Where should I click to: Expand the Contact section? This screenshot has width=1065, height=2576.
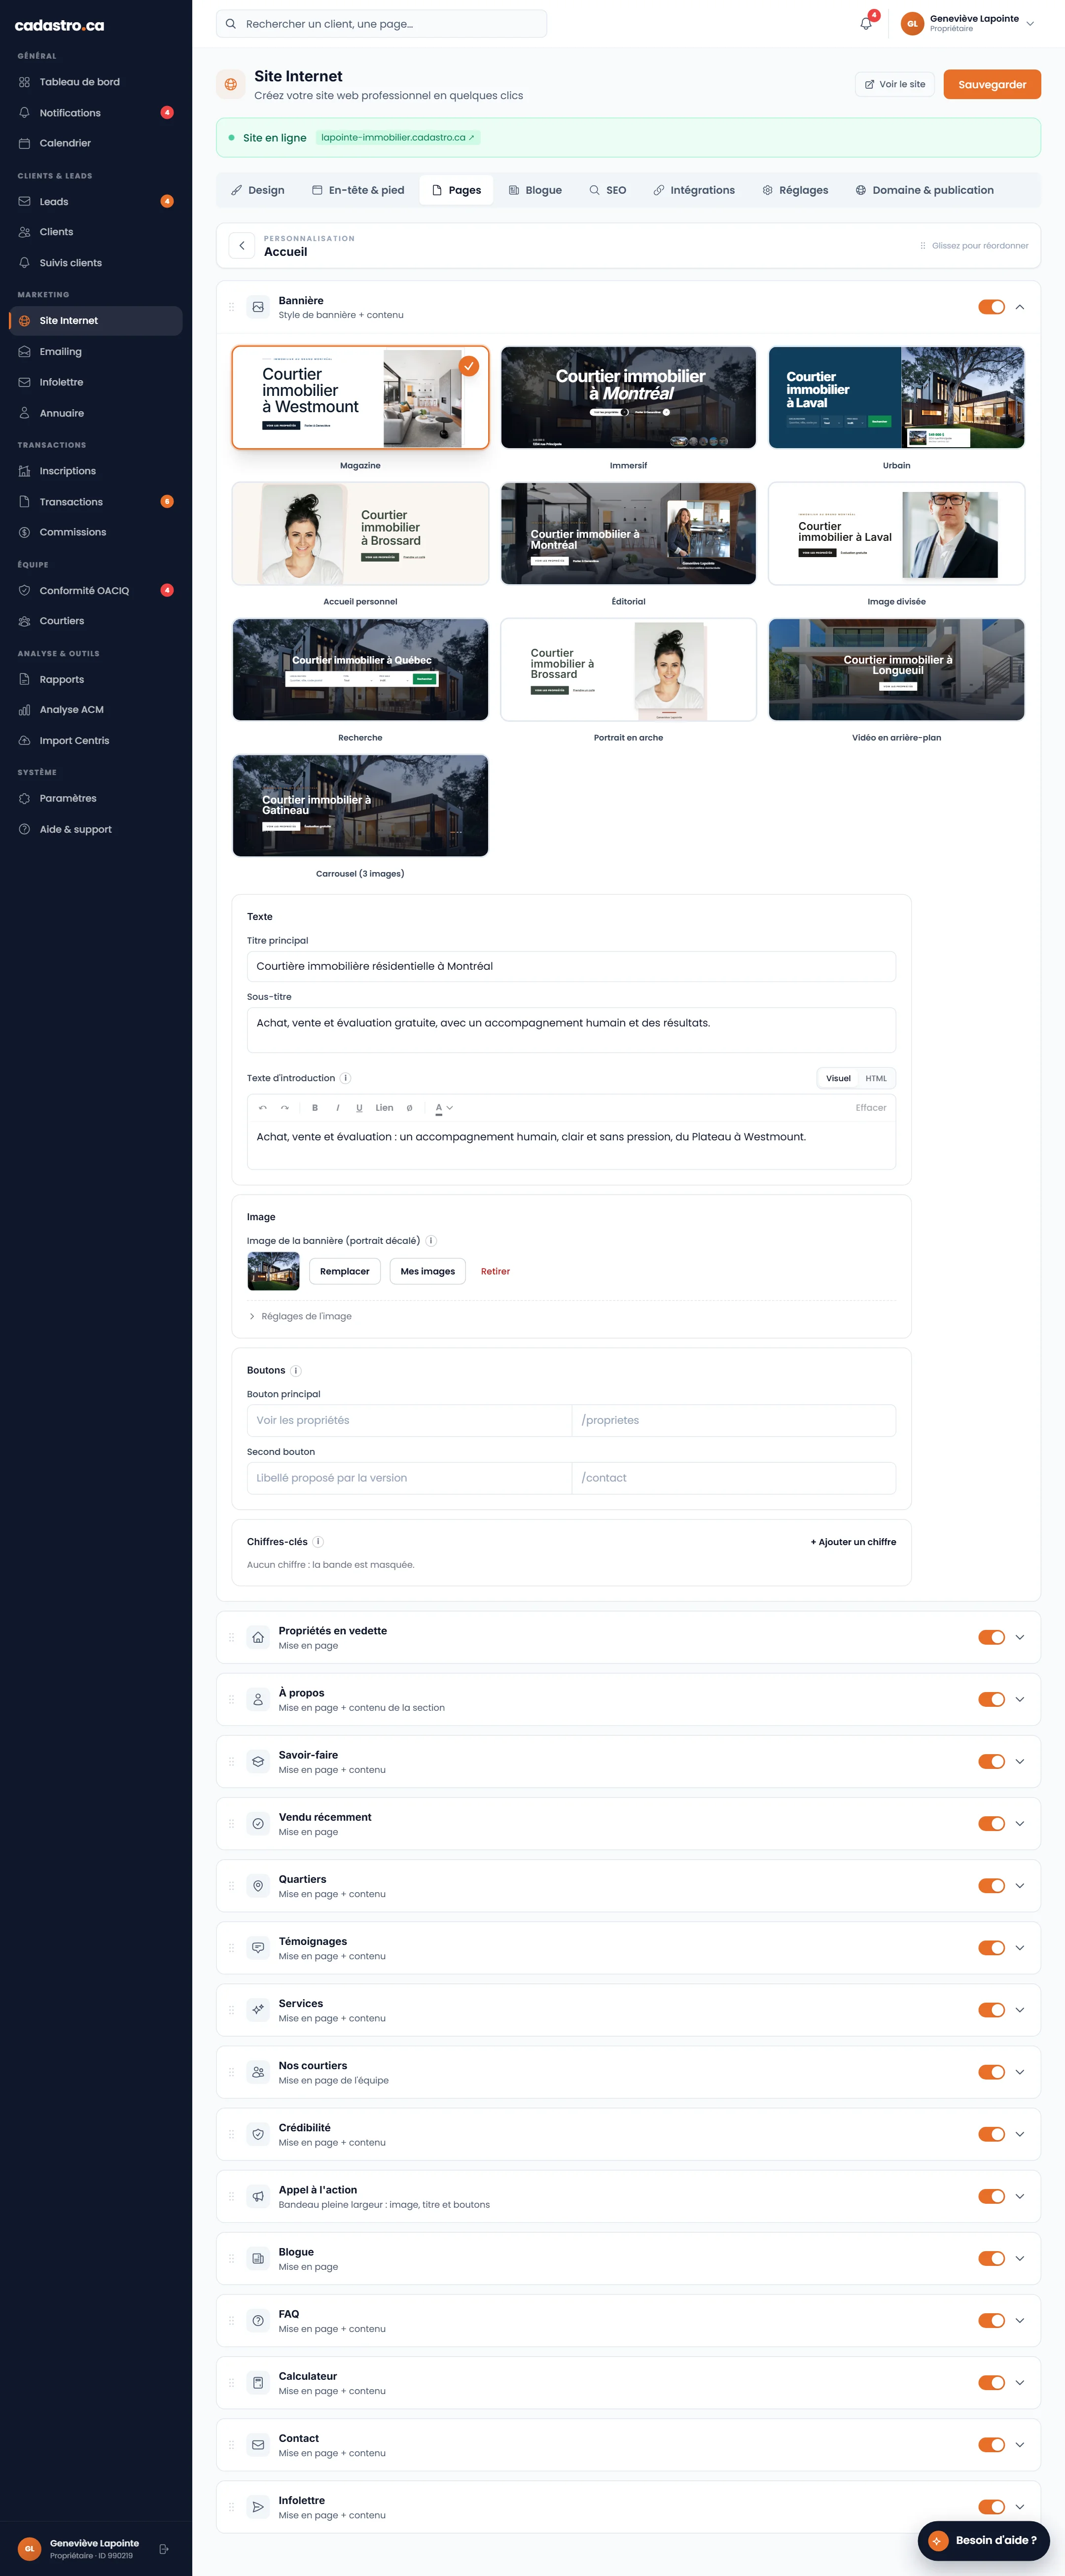tap(1020, 2444)
